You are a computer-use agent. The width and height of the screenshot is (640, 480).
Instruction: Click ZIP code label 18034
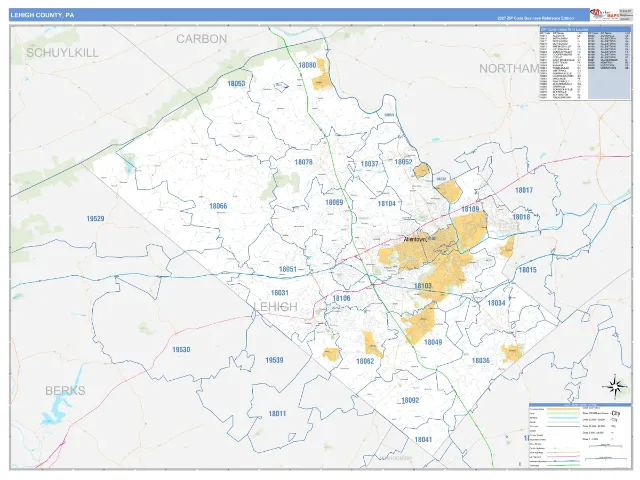click(x=496, y=303)
